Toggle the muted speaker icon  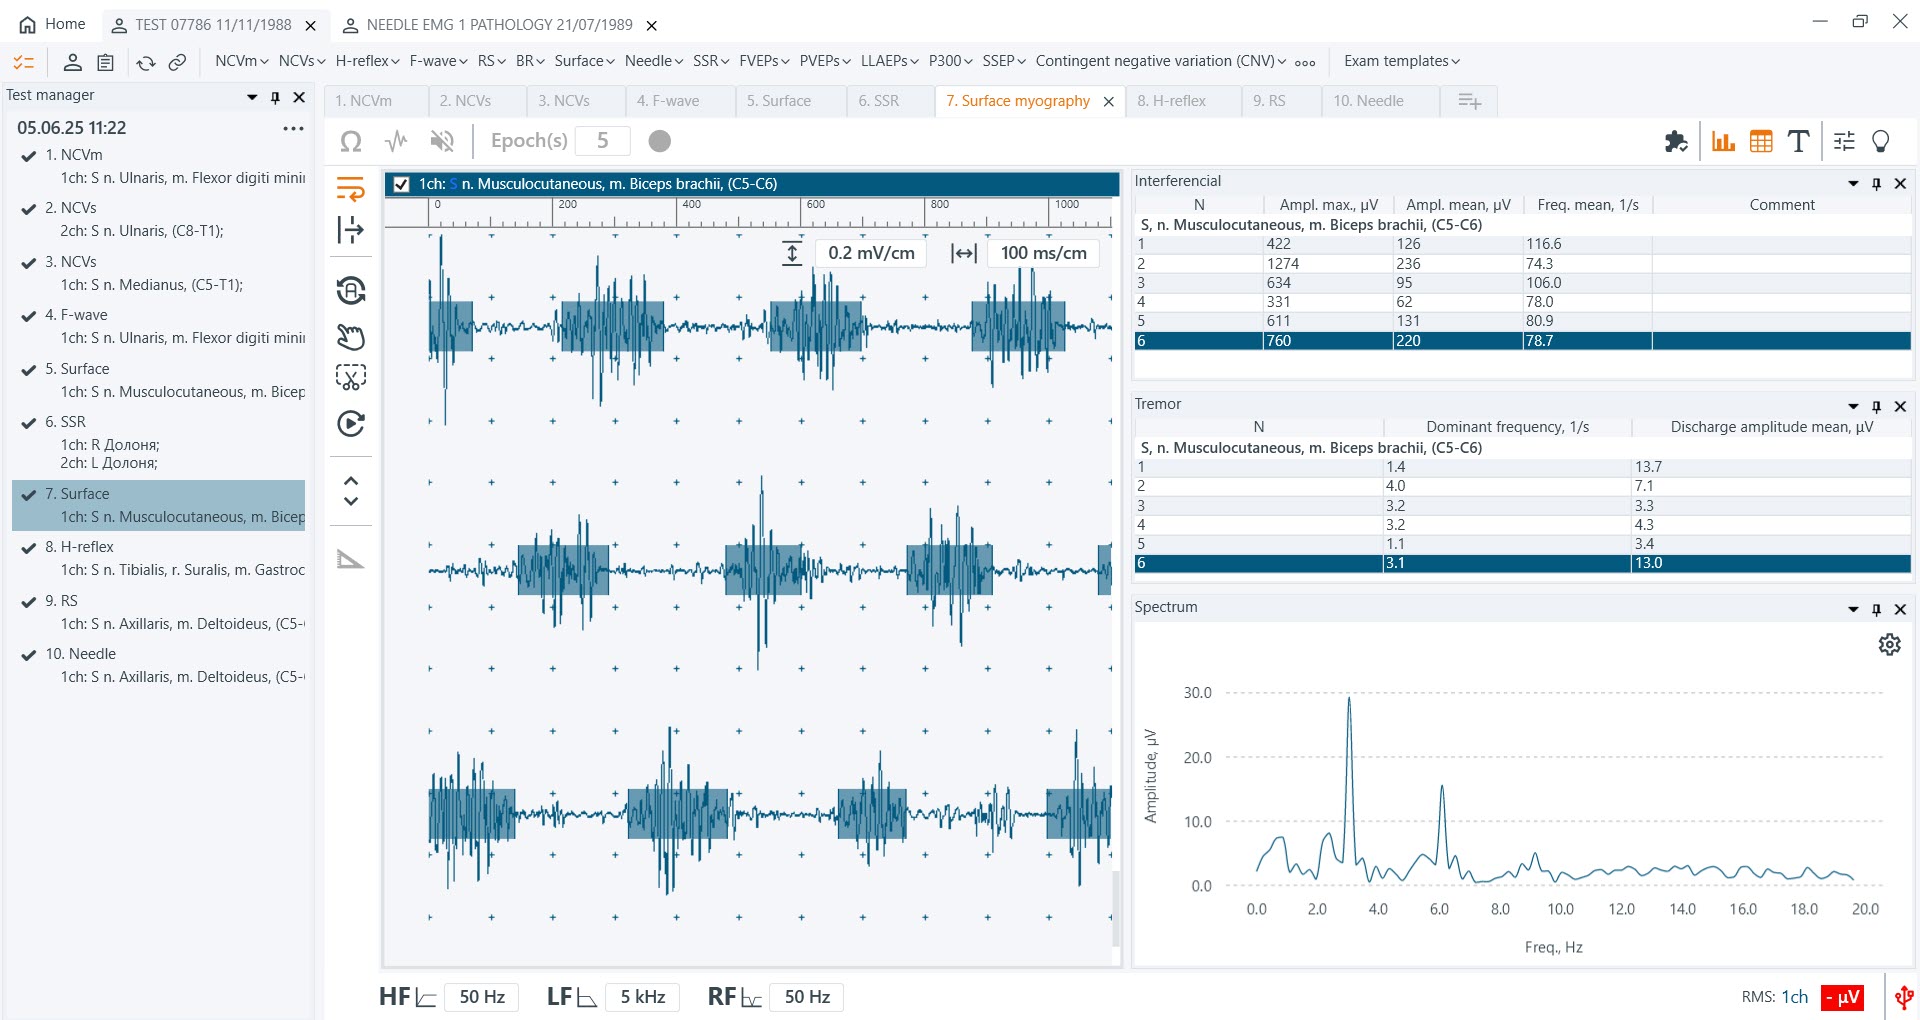point(441,141)
